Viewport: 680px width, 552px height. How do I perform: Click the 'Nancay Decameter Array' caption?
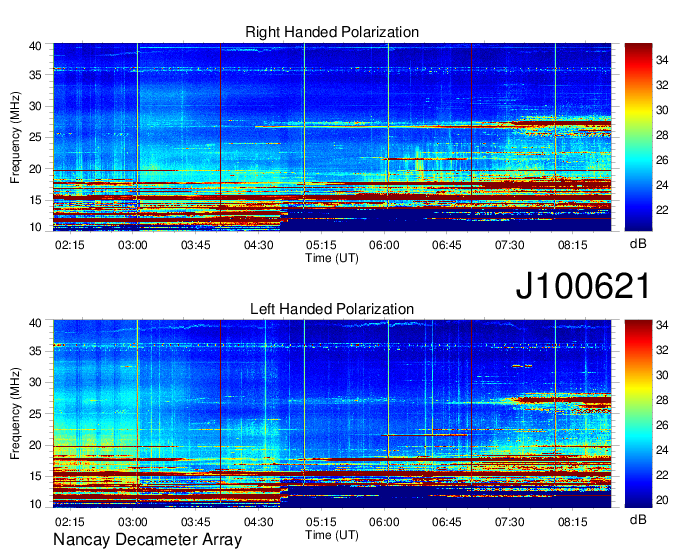click(147, 539)
